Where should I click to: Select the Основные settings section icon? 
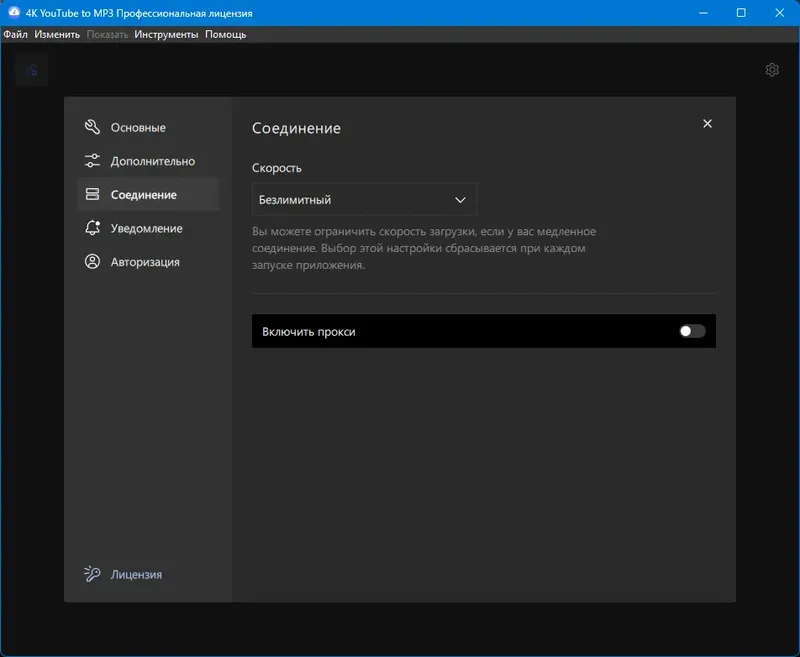click(x=91, y=127)
